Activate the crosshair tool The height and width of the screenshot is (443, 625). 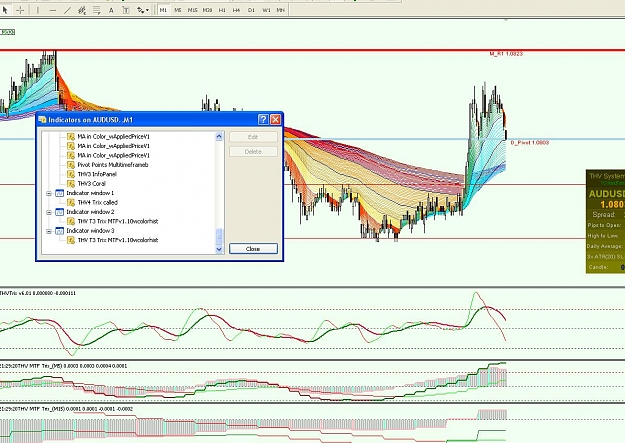20,10
